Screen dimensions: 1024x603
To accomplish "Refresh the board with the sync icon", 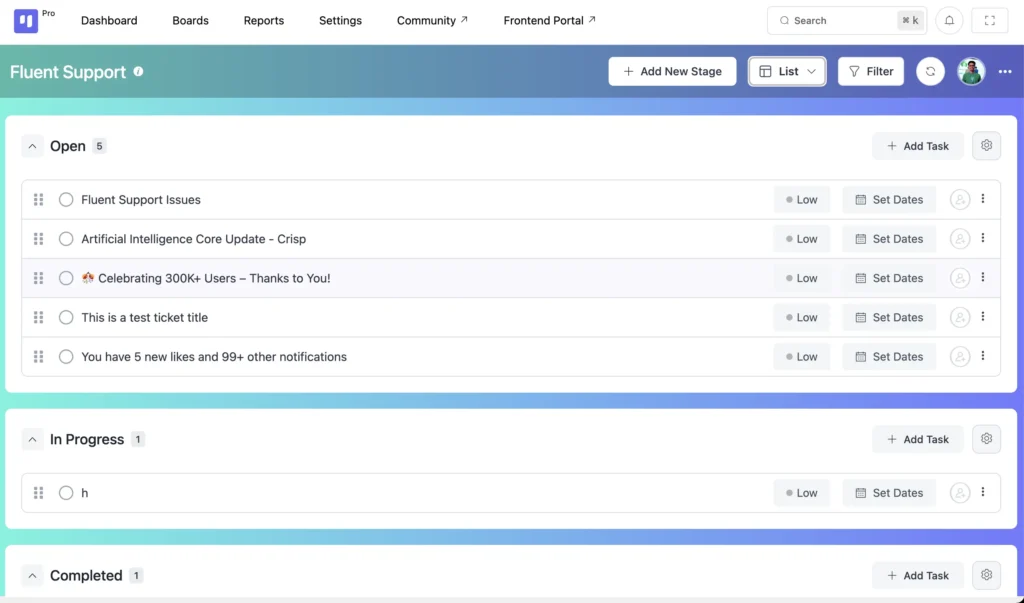I will pyautogui.click(x=930, y=71).
